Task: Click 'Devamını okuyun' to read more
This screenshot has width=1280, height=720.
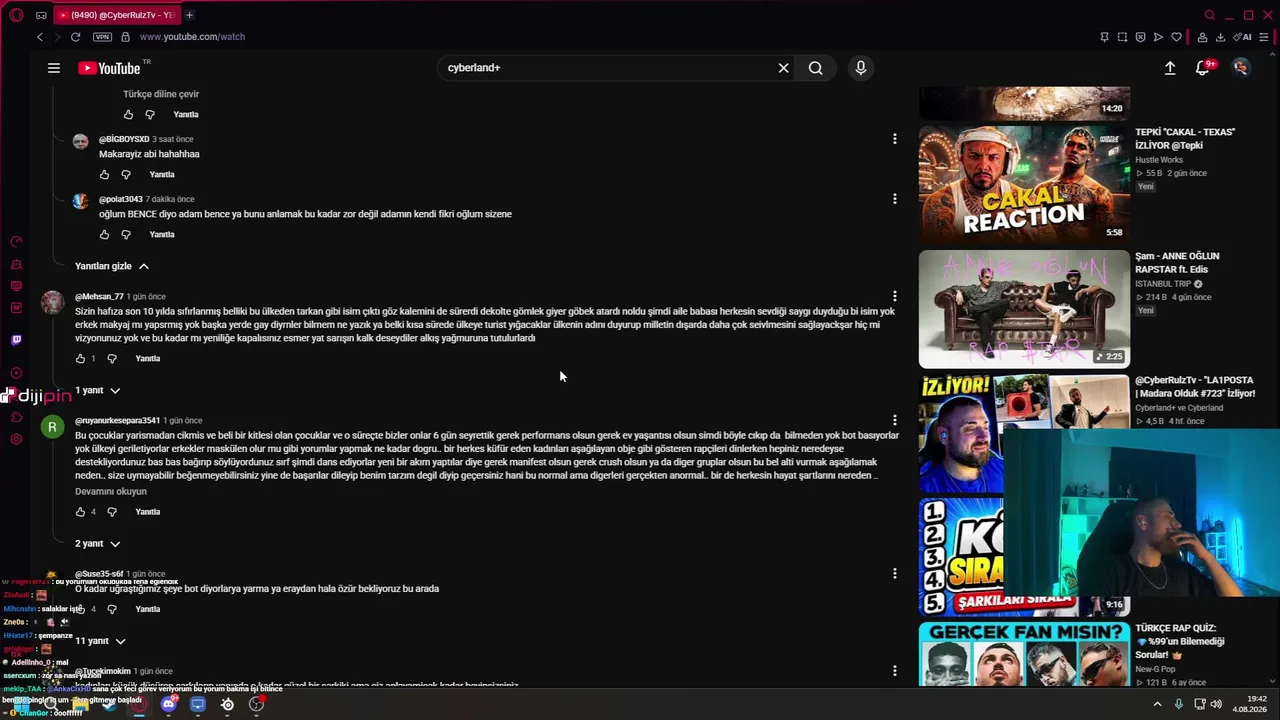Action: point(111,492)
